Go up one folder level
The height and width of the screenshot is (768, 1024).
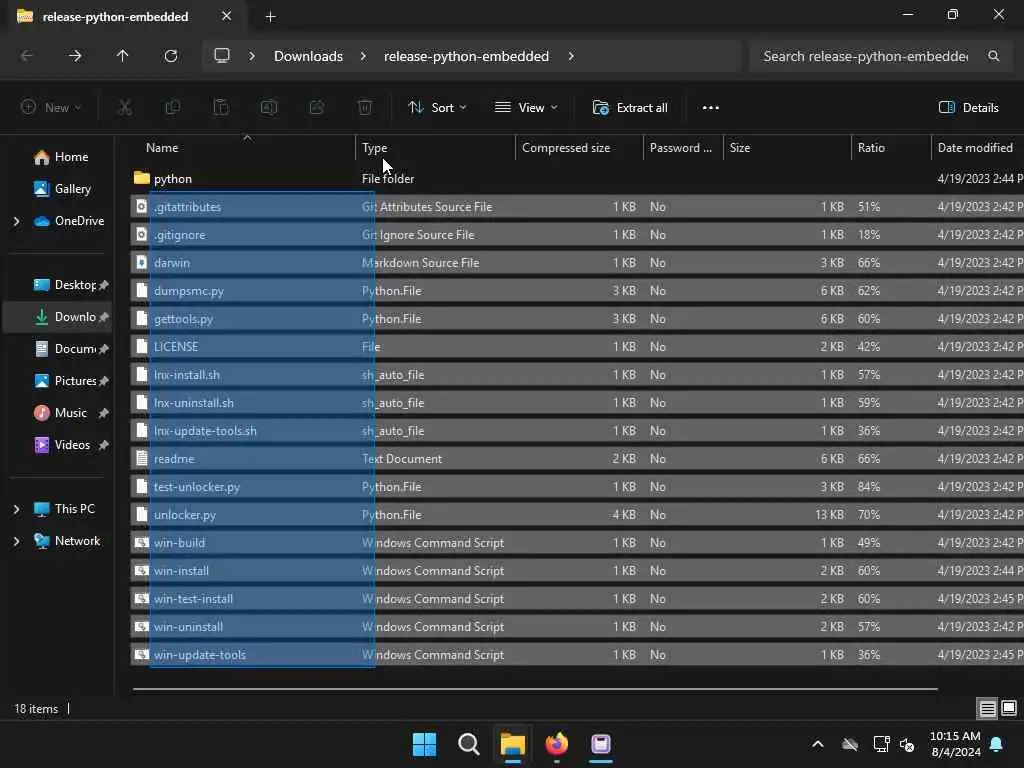coord(122,56)
